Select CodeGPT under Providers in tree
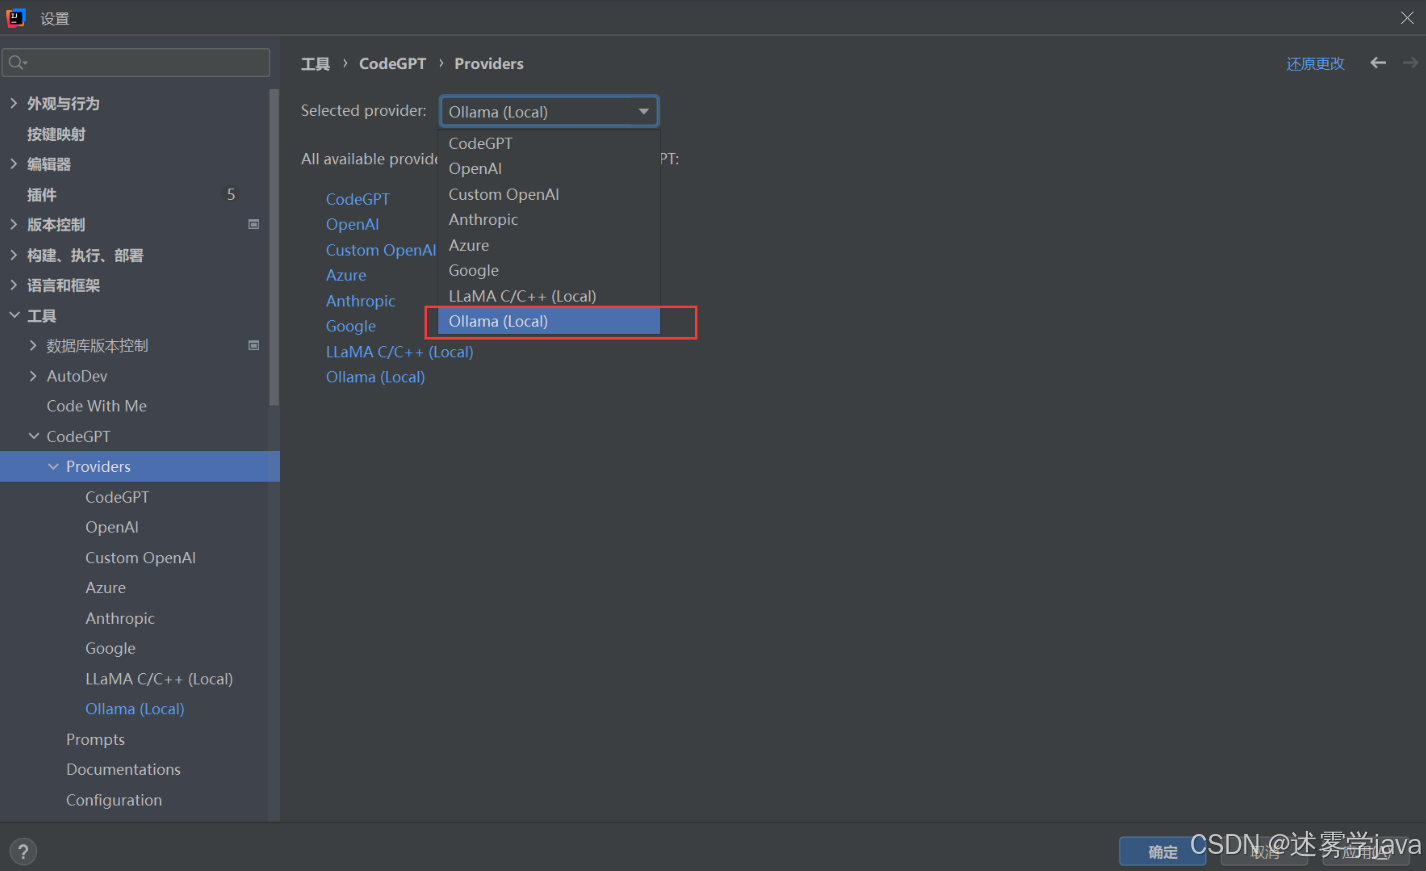 click(x=117, y=497)
